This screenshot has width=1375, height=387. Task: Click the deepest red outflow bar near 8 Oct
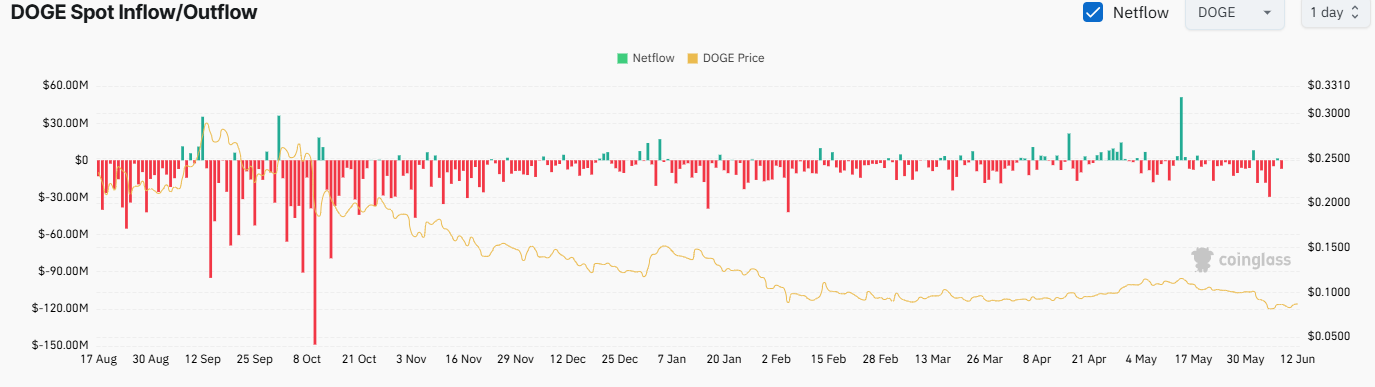(315, 252)
